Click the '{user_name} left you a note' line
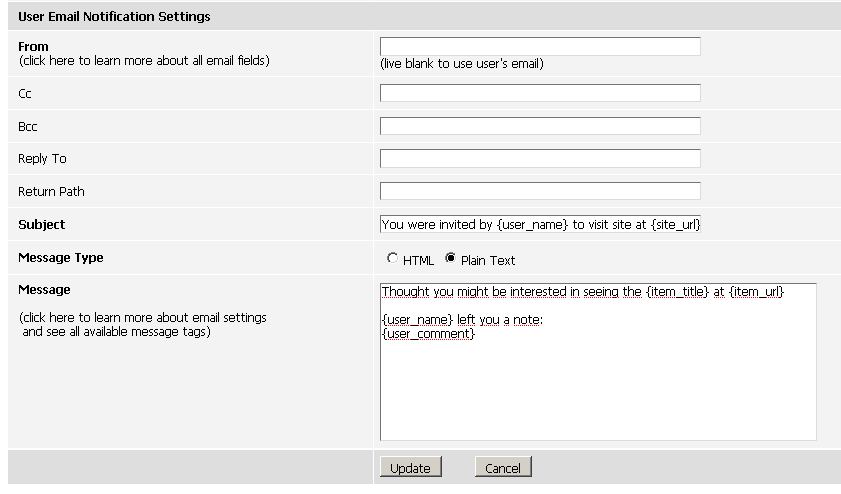This screenshot has width=841, height=494. point(462,320)
